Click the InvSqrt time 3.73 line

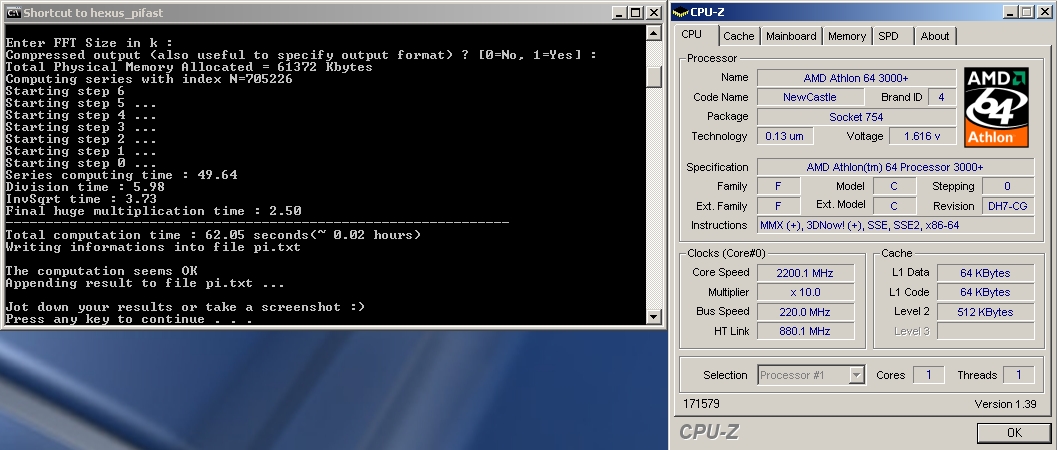click(81, 199)
